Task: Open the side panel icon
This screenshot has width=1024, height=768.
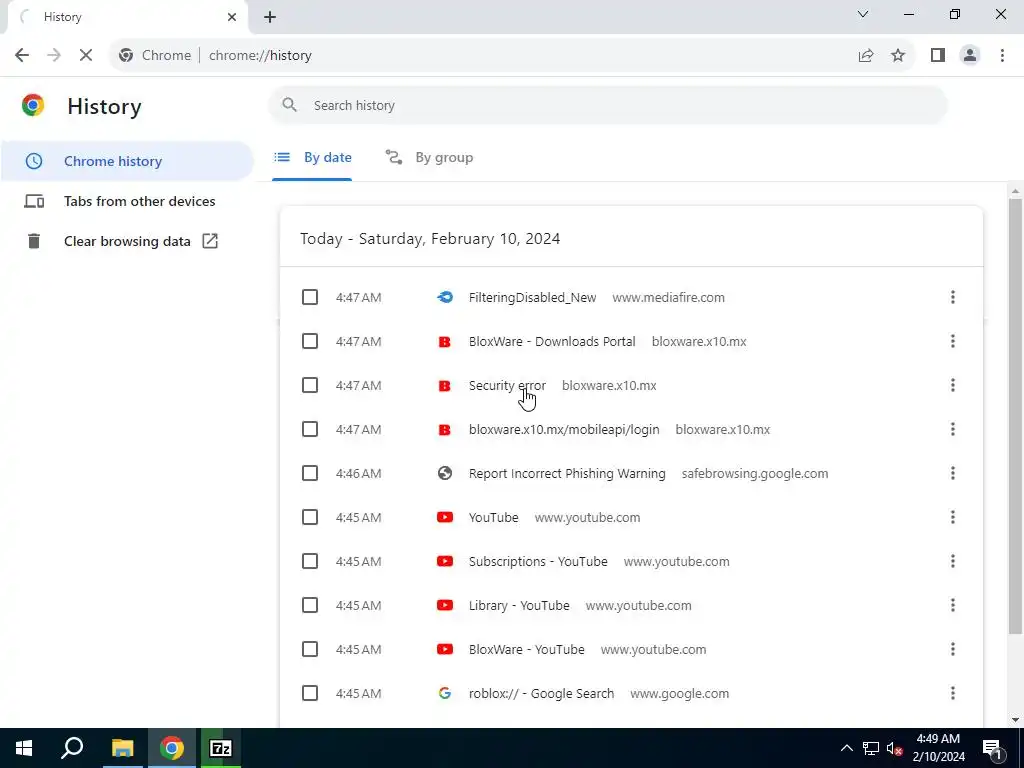Action: (x=938, y=56)
